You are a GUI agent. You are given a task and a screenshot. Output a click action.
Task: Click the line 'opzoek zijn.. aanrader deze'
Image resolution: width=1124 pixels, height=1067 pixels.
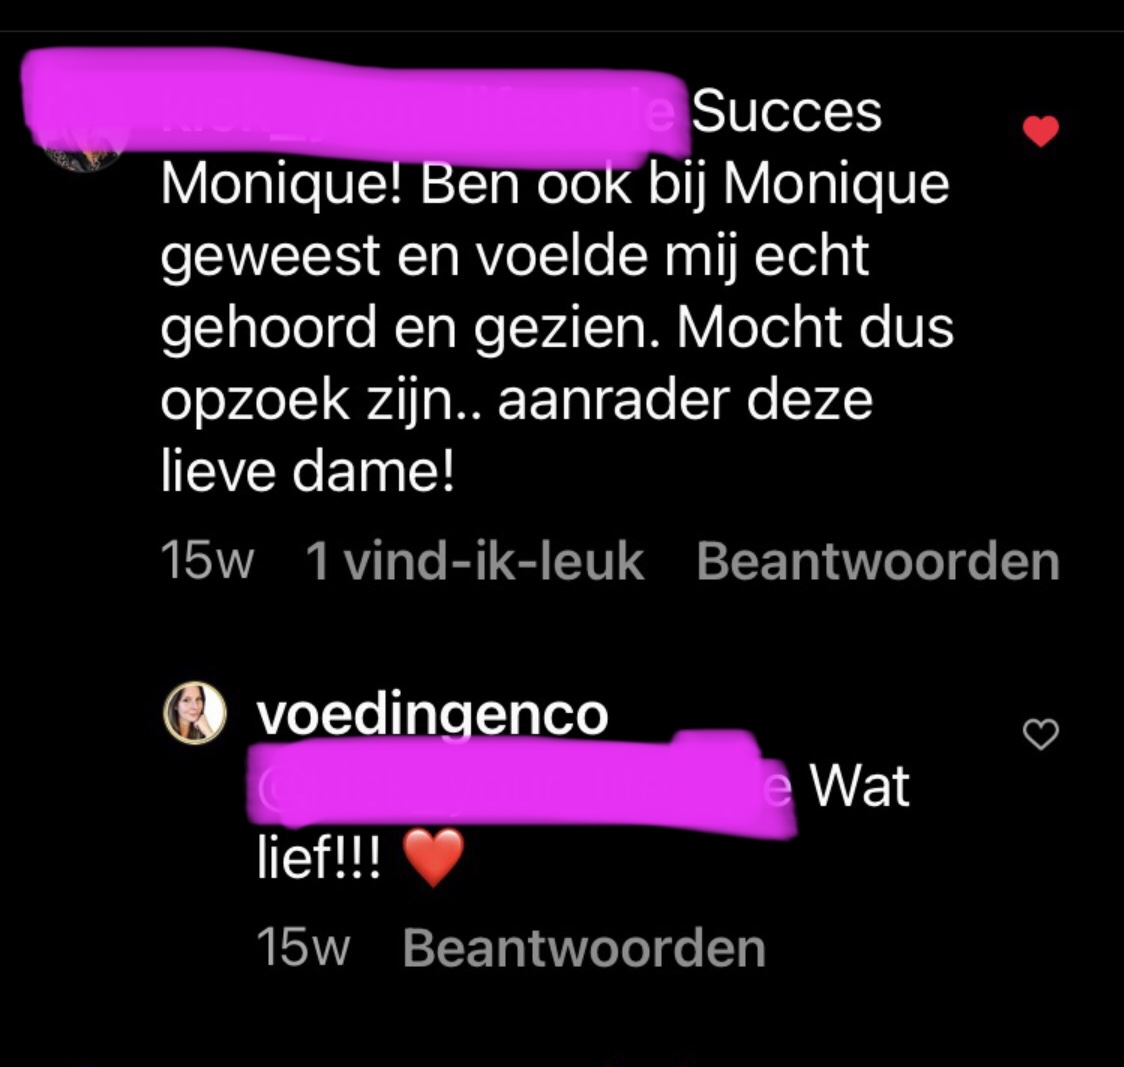(x=517, y=401)
